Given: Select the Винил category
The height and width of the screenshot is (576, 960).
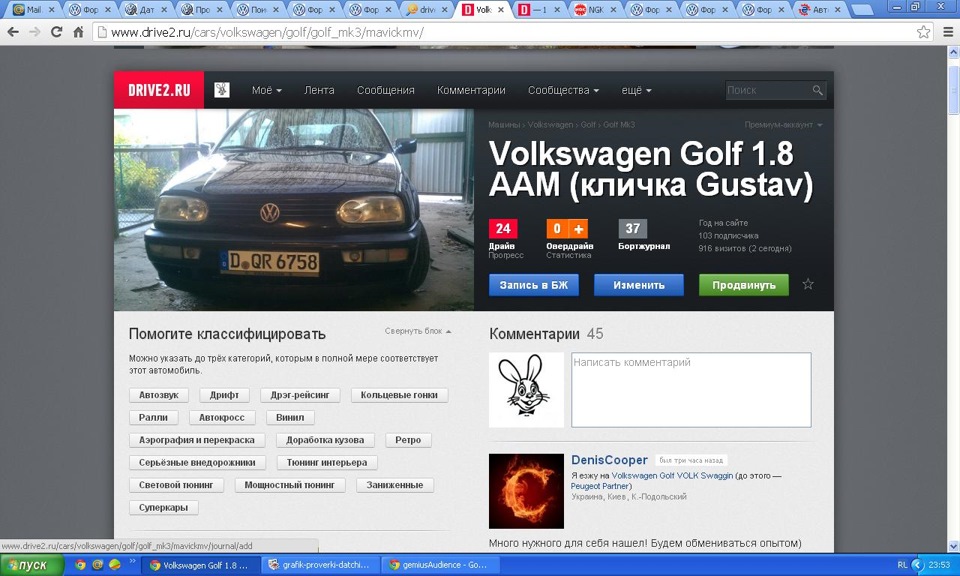Looking at the screenshot, I should tap(290, 417).
